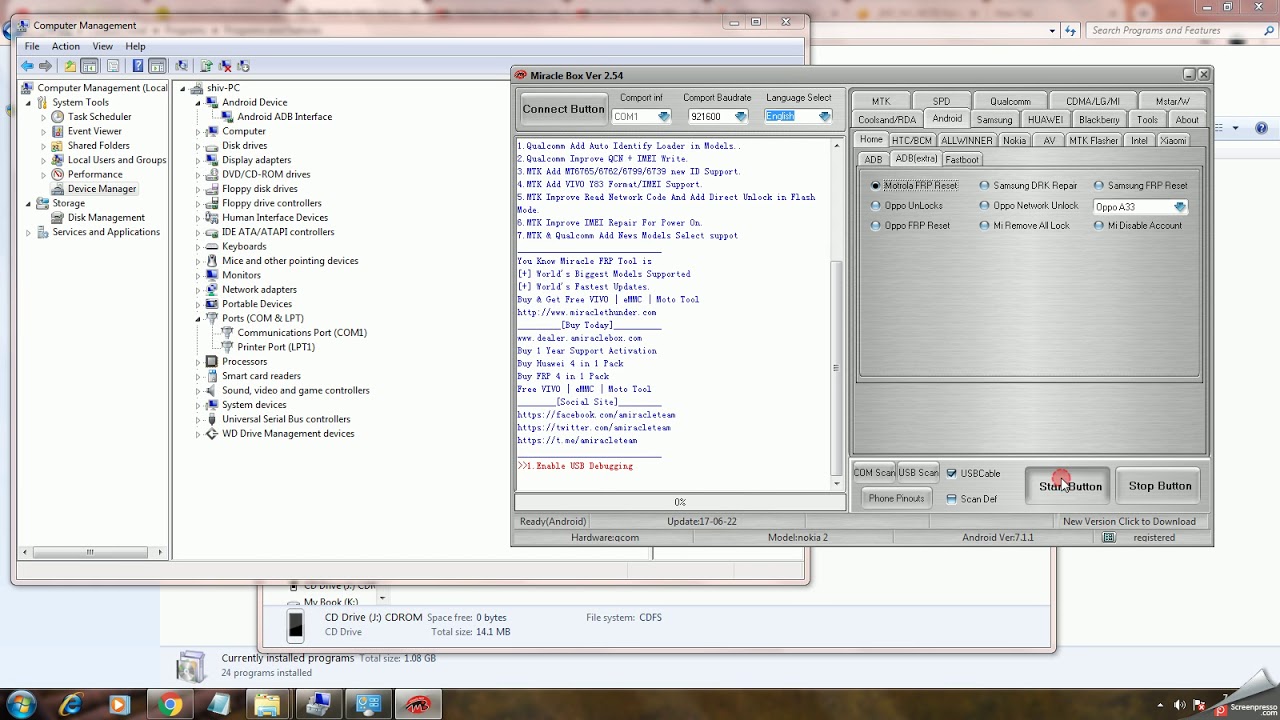
Task: Open the Action menu
Action: [66, 46]
